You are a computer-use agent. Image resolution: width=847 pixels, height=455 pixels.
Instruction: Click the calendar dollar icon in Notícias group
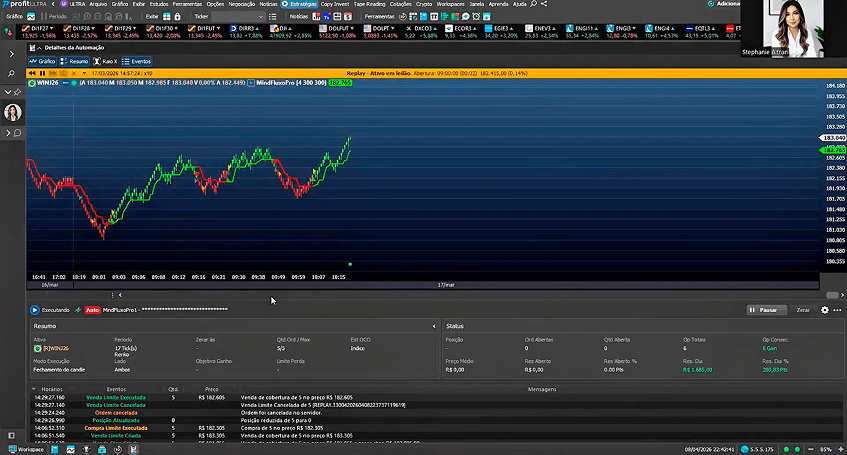pos(348,17)
